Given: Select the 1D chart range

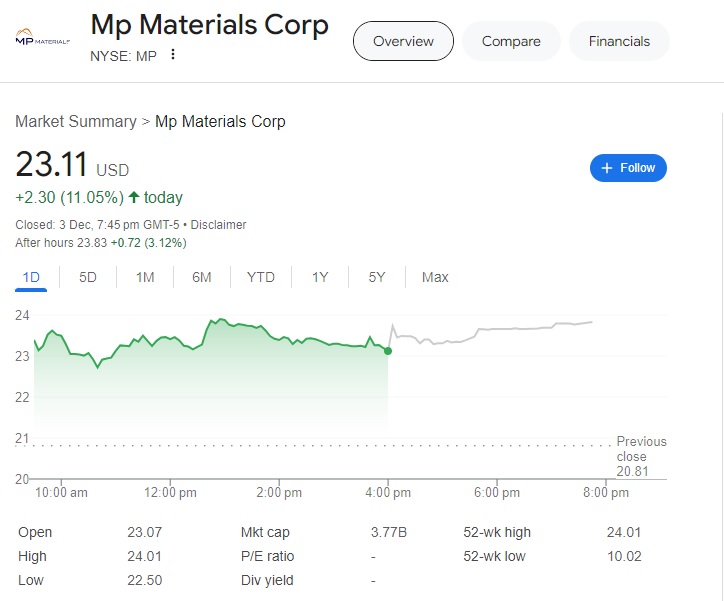Looking at the screenshot, I should (x=31, y=277).
